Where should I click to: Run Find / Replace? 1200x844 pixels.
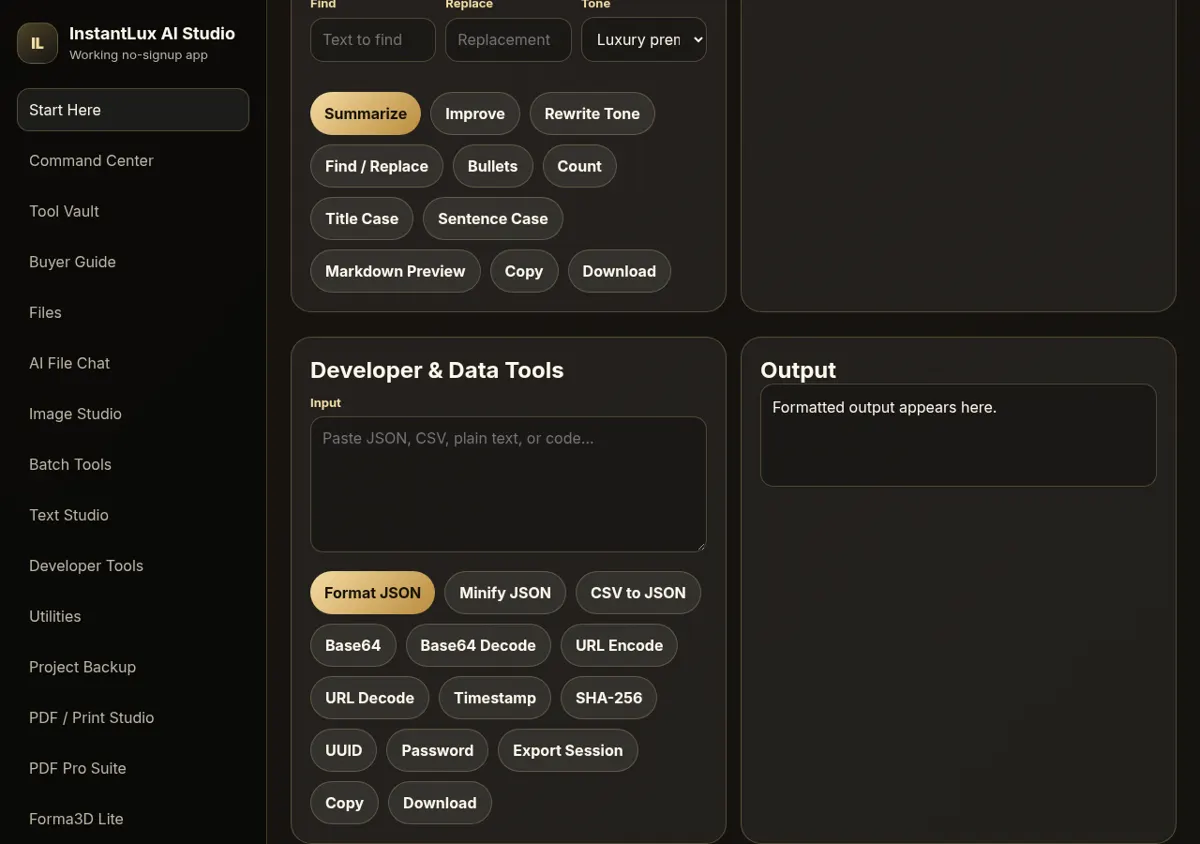tap(376, 166)
